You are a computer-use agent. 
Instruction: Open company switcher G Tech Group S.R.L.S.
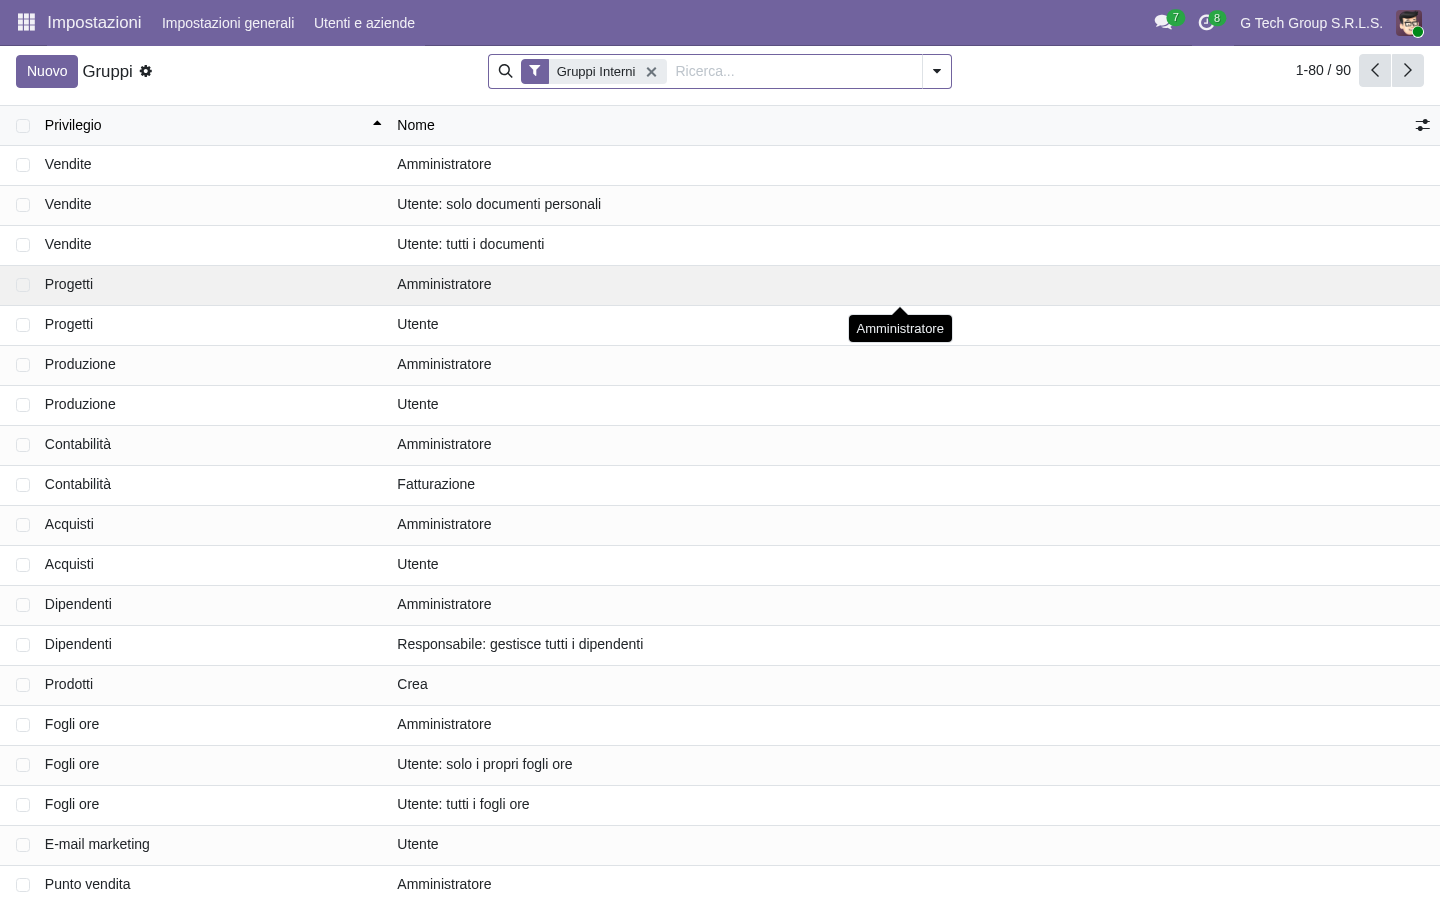1311,23
